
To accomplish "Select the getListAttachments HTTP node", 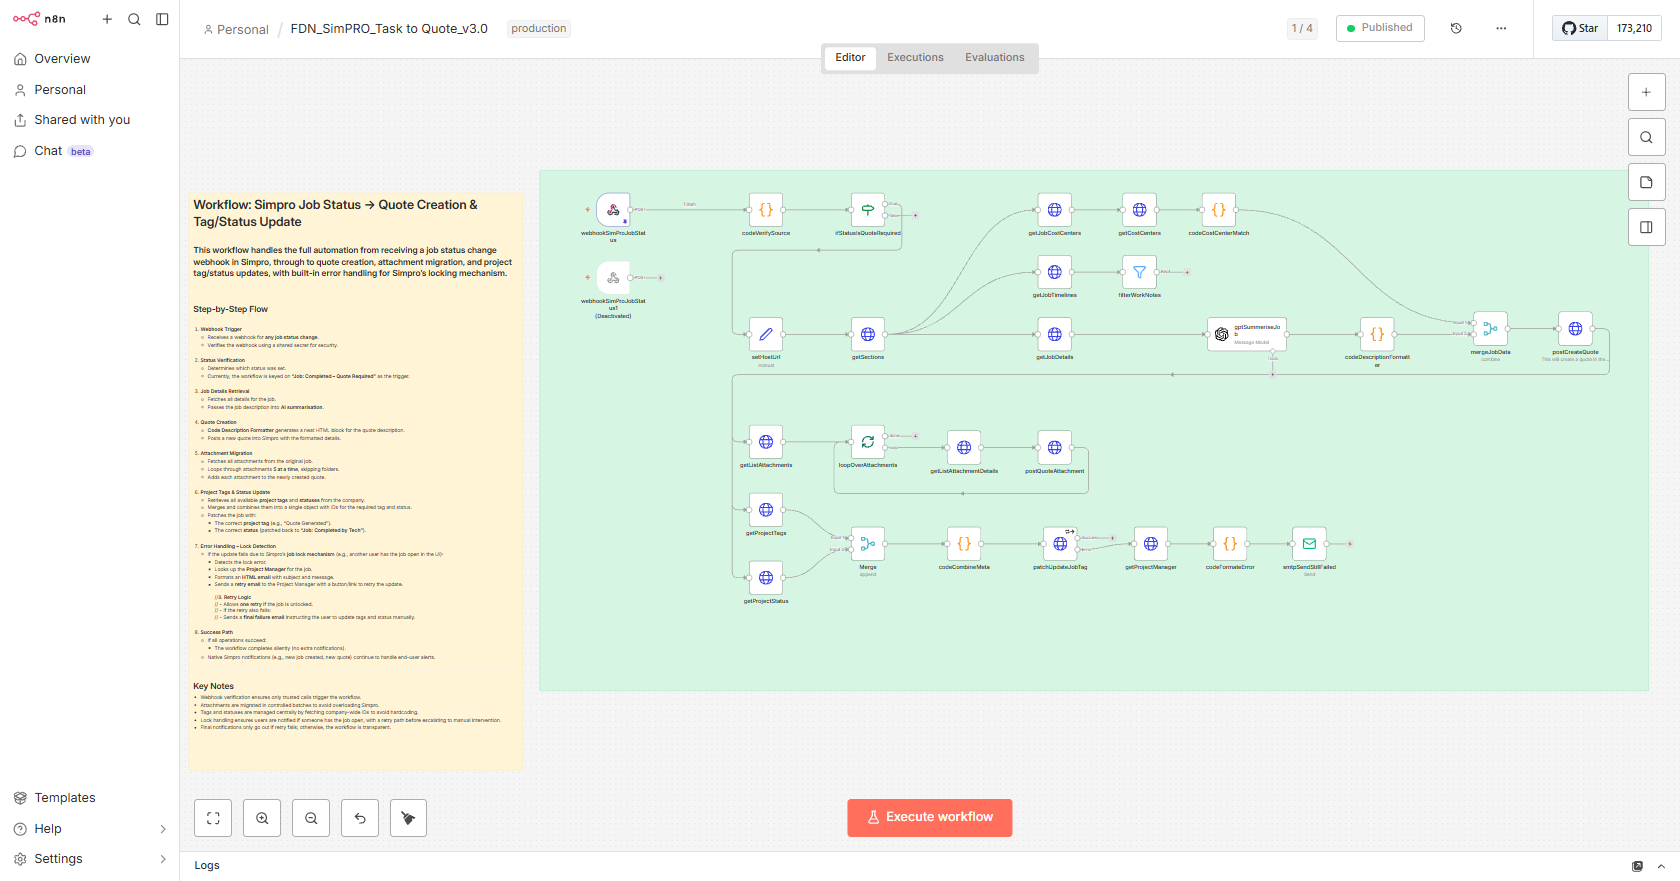I will 766,442.
